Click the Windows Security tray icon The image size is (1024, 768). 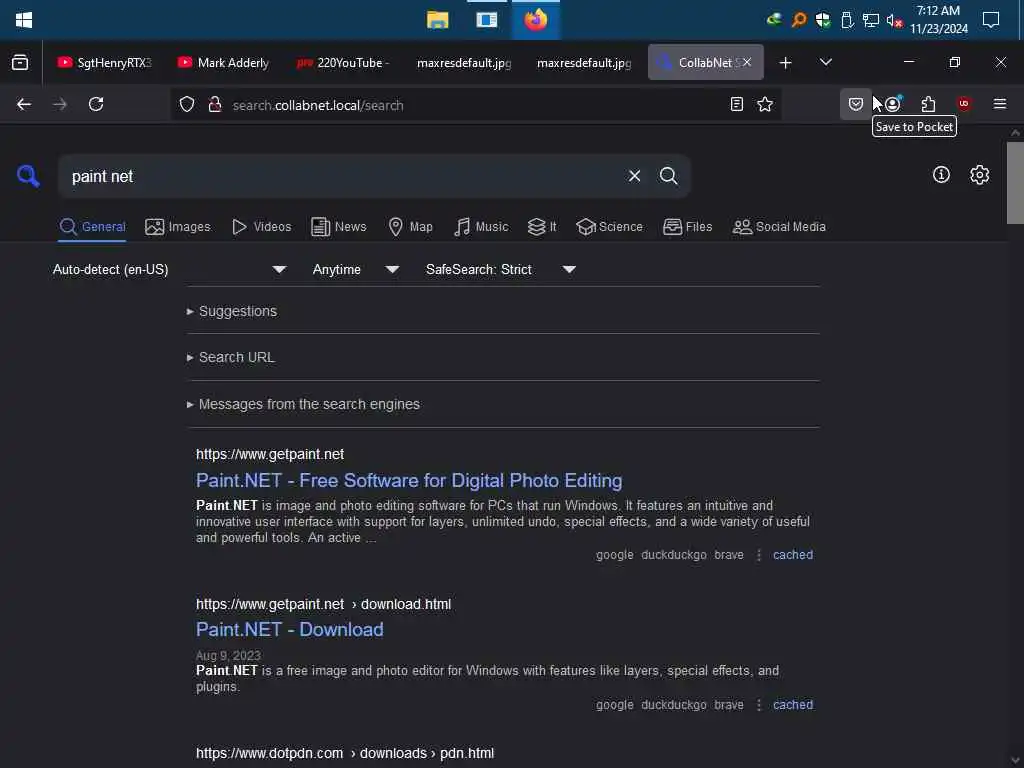[823, 20]
